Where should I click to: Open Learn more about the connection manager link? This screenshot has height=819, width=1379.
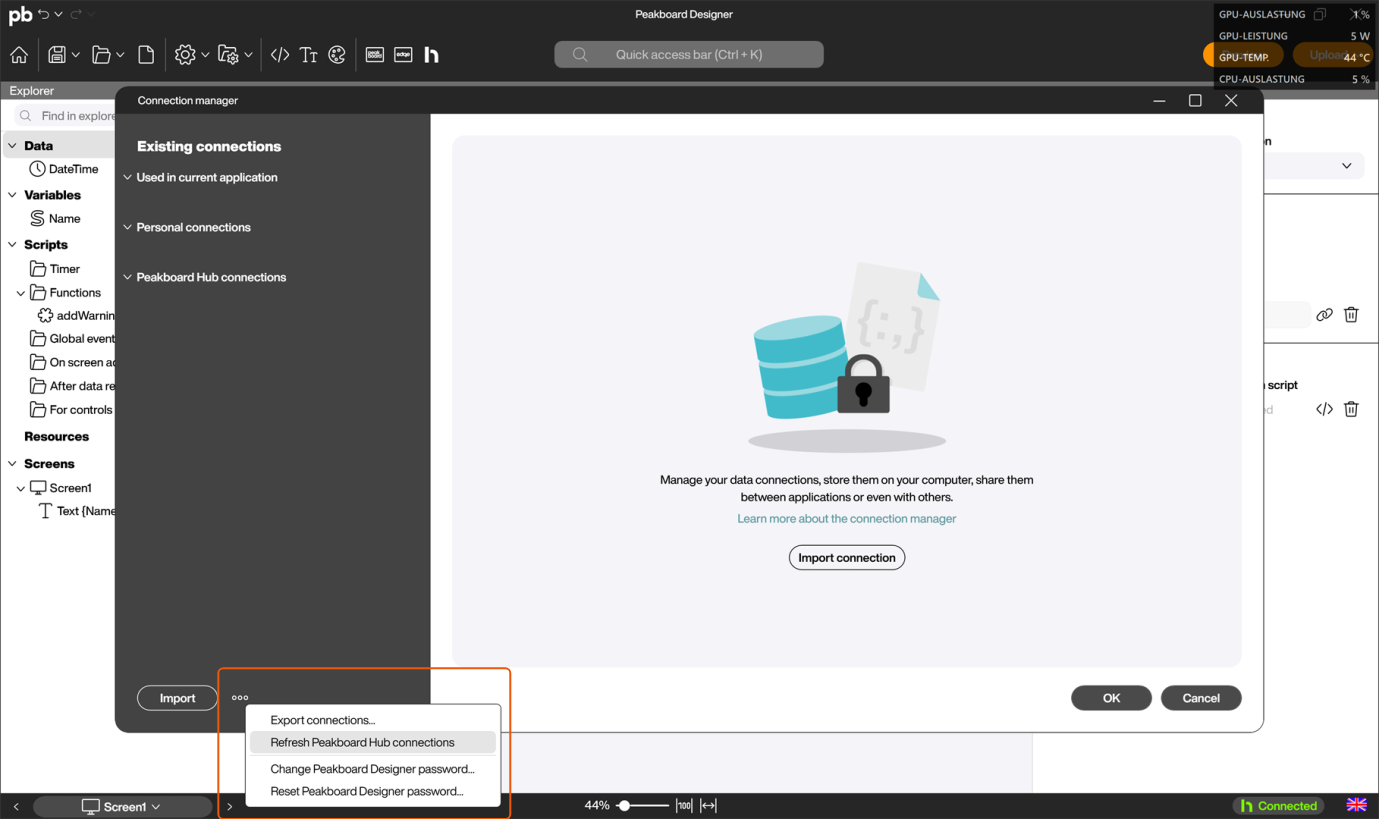point(846,518)
